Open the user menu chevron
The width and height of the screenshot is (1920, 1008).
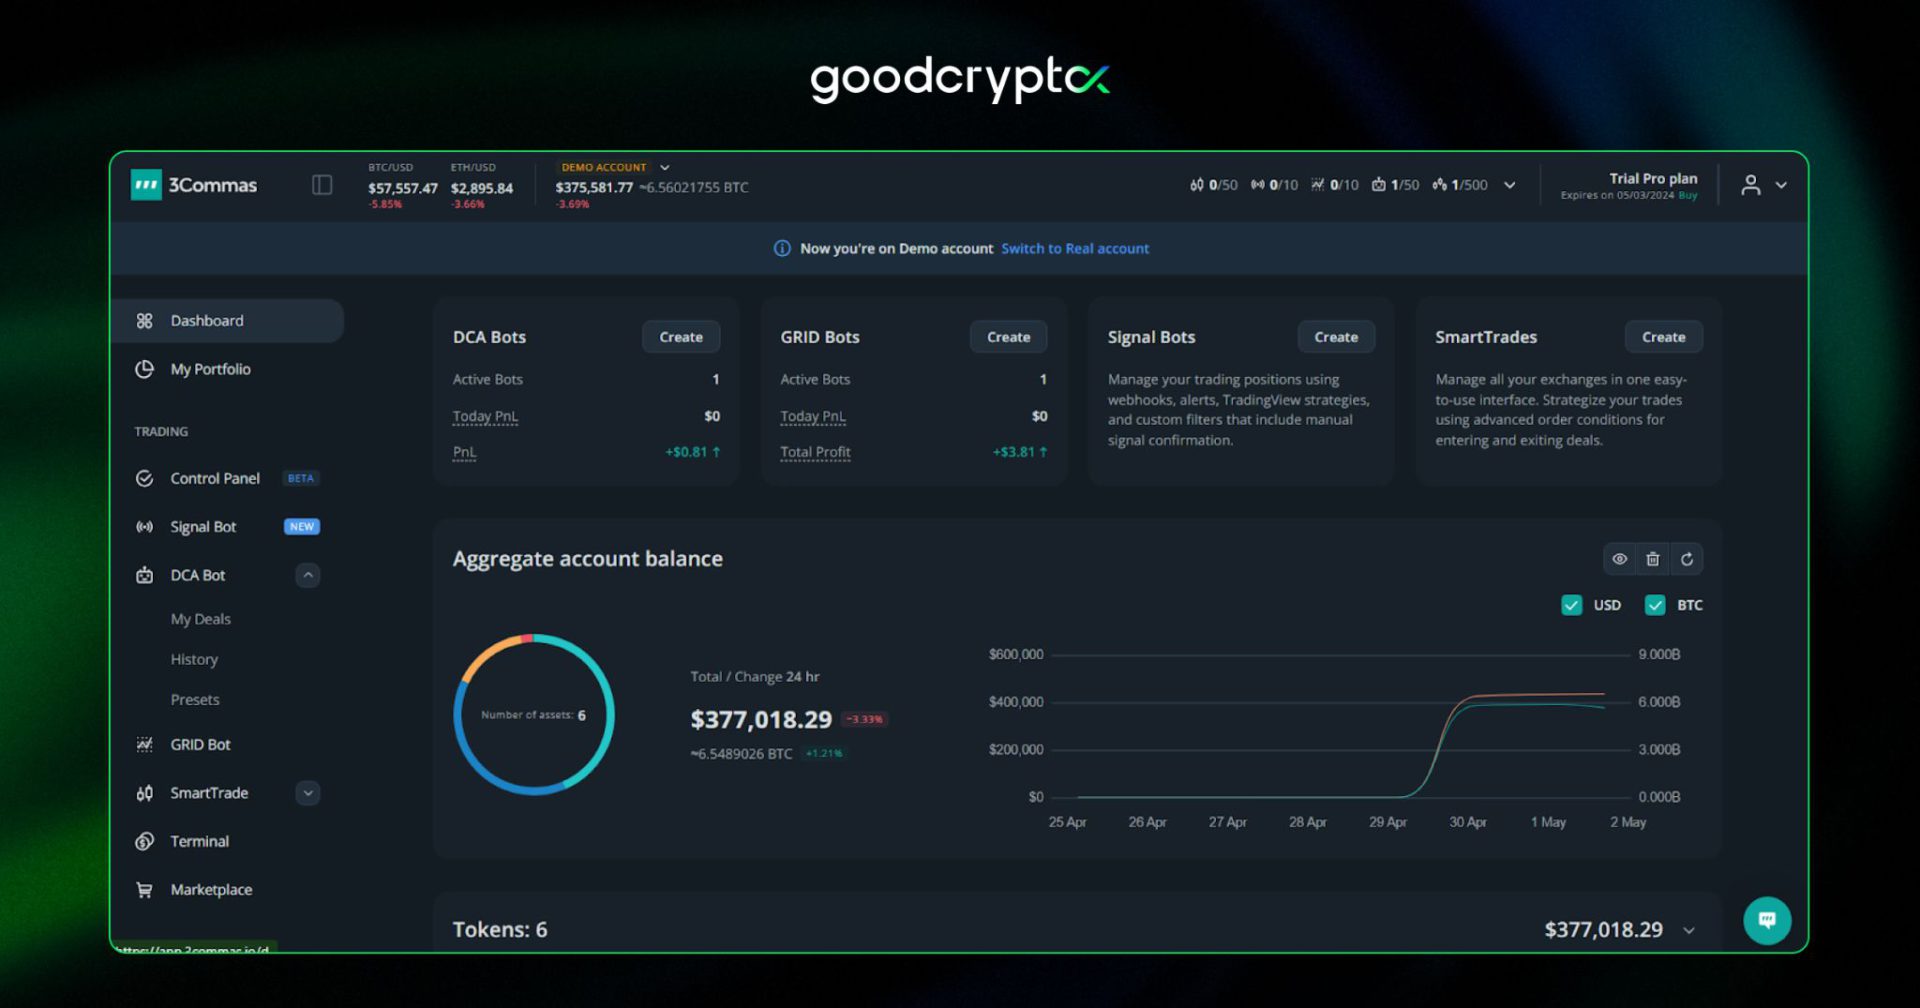[x=1781, y=185]
